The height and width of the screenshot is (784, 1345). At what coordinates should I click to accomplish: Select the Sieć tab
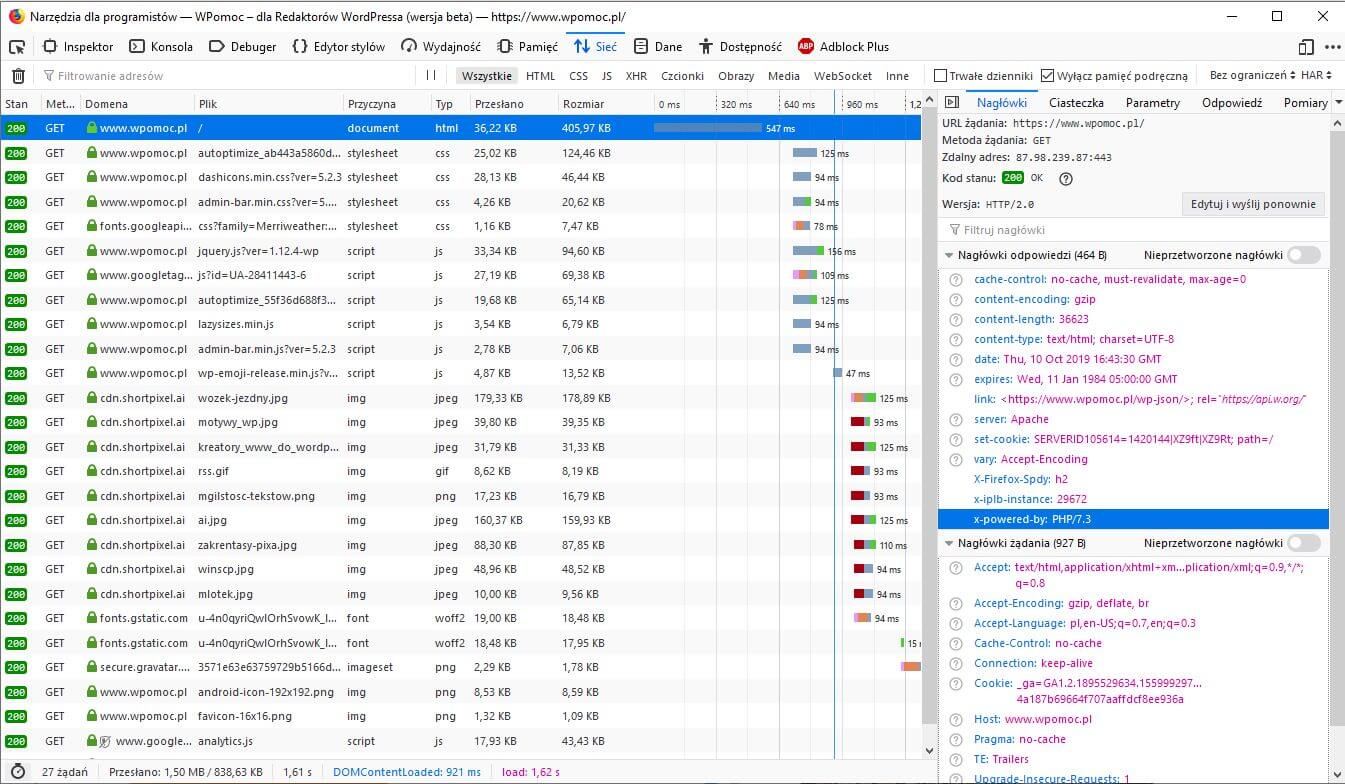(x=595, y=47)
